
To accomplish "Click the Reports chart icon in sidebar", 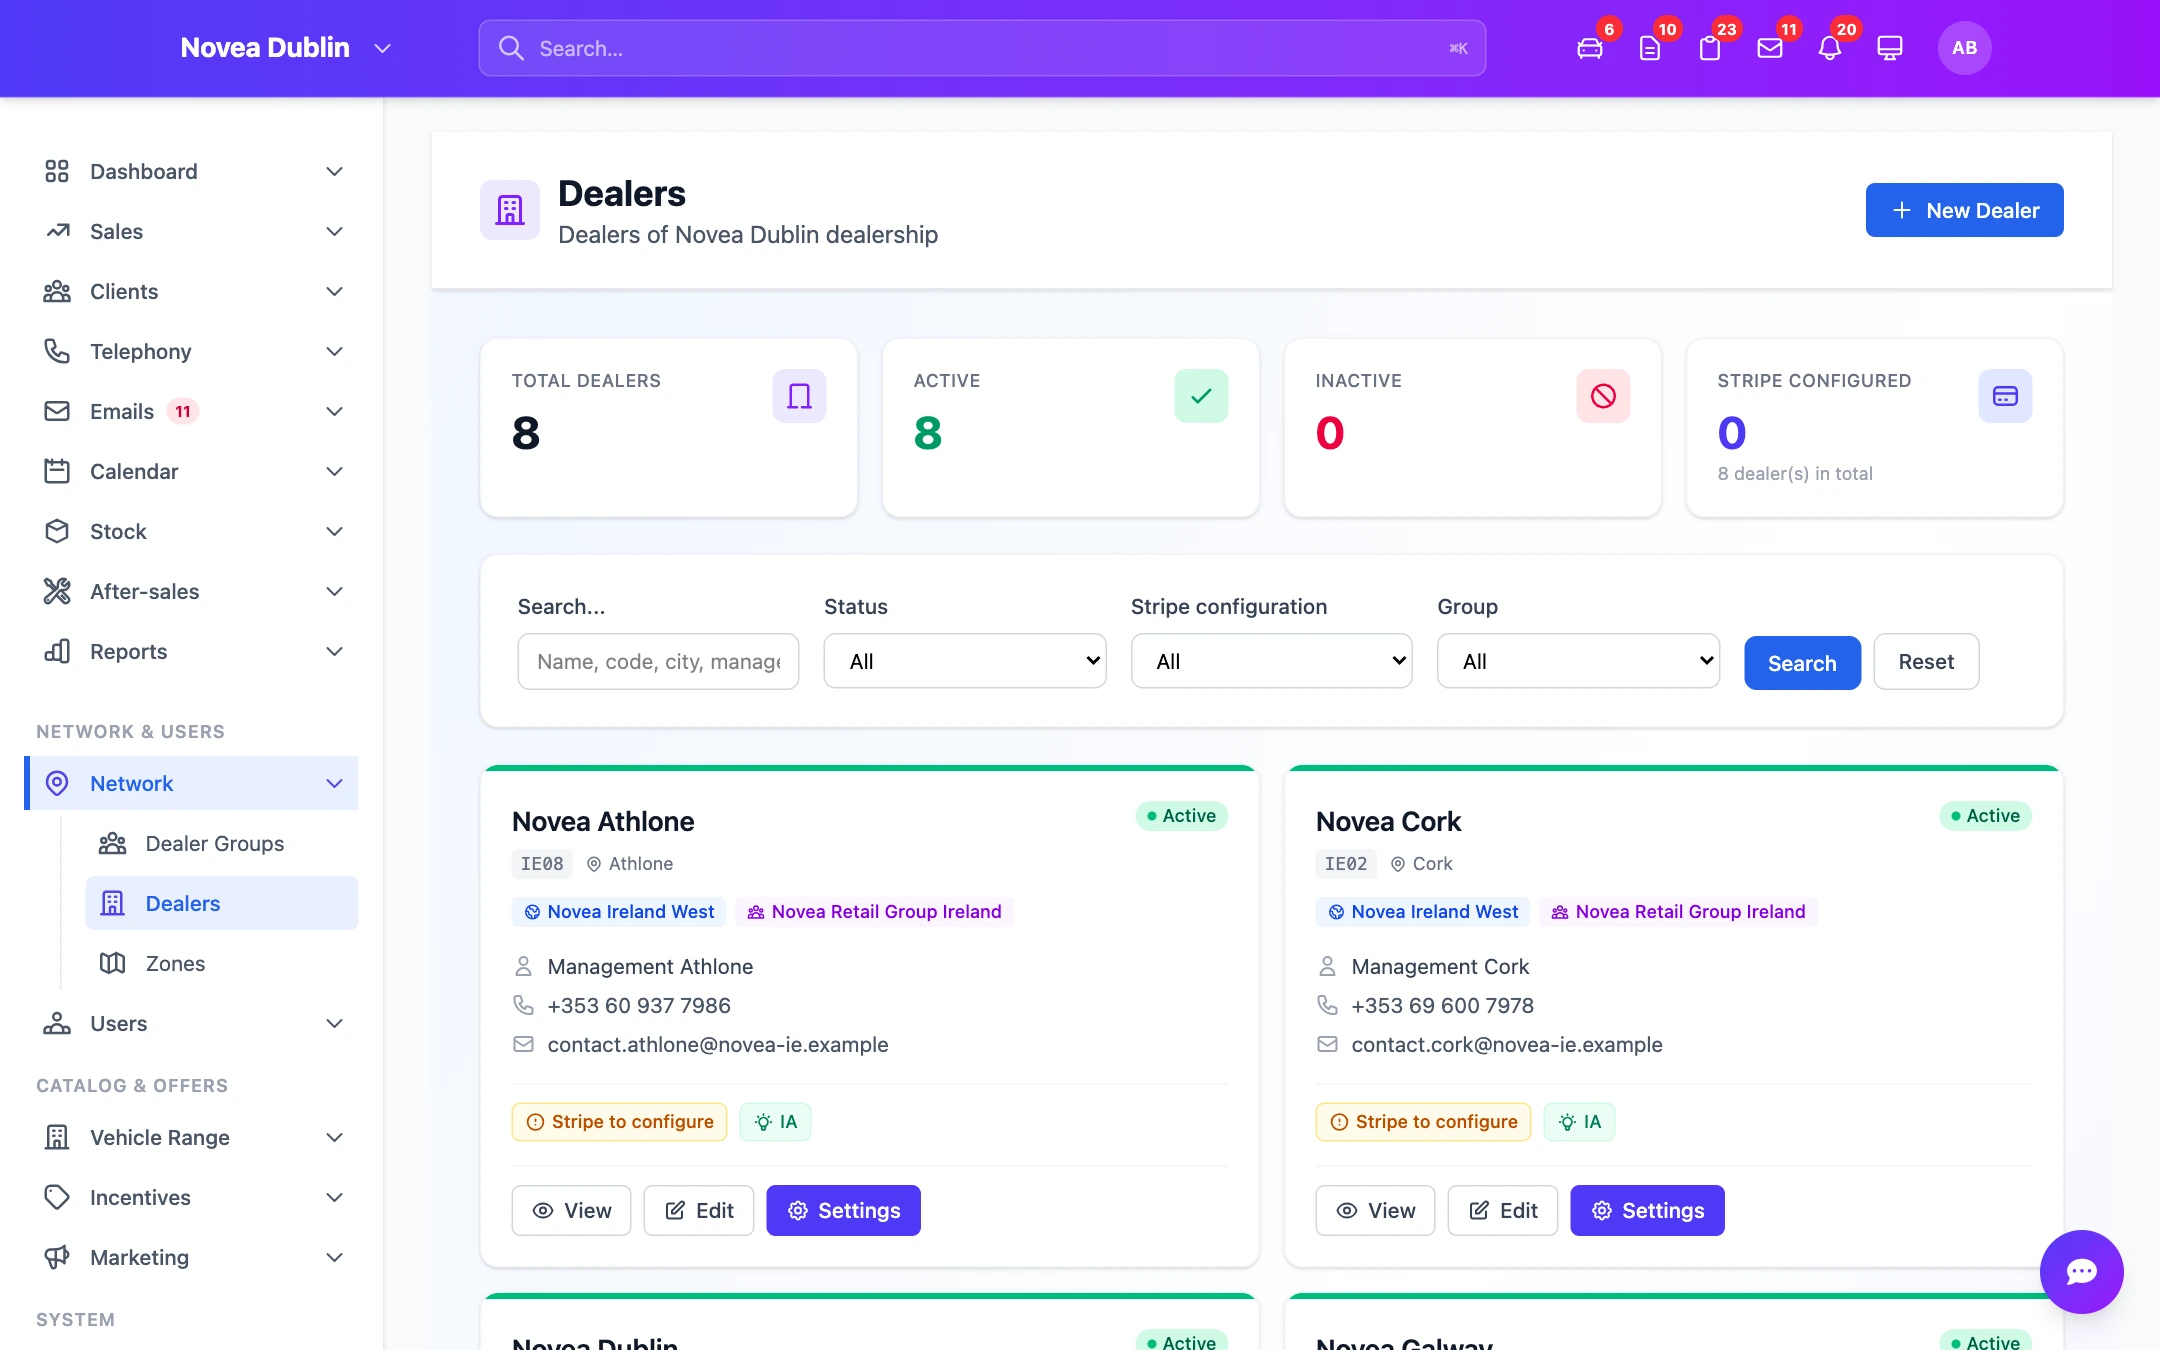I will tap(57, 651).
